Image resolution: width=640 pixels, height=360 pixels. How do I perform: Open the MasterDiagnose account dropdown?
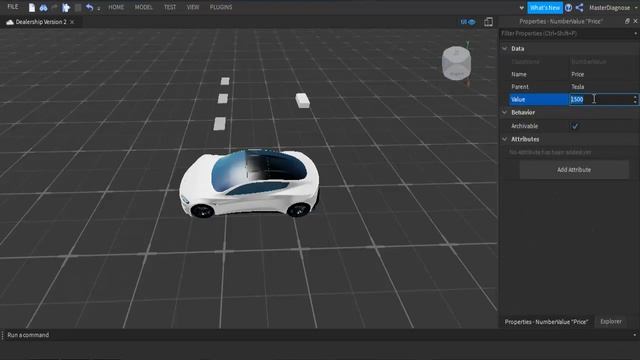[x=613, y=8]
